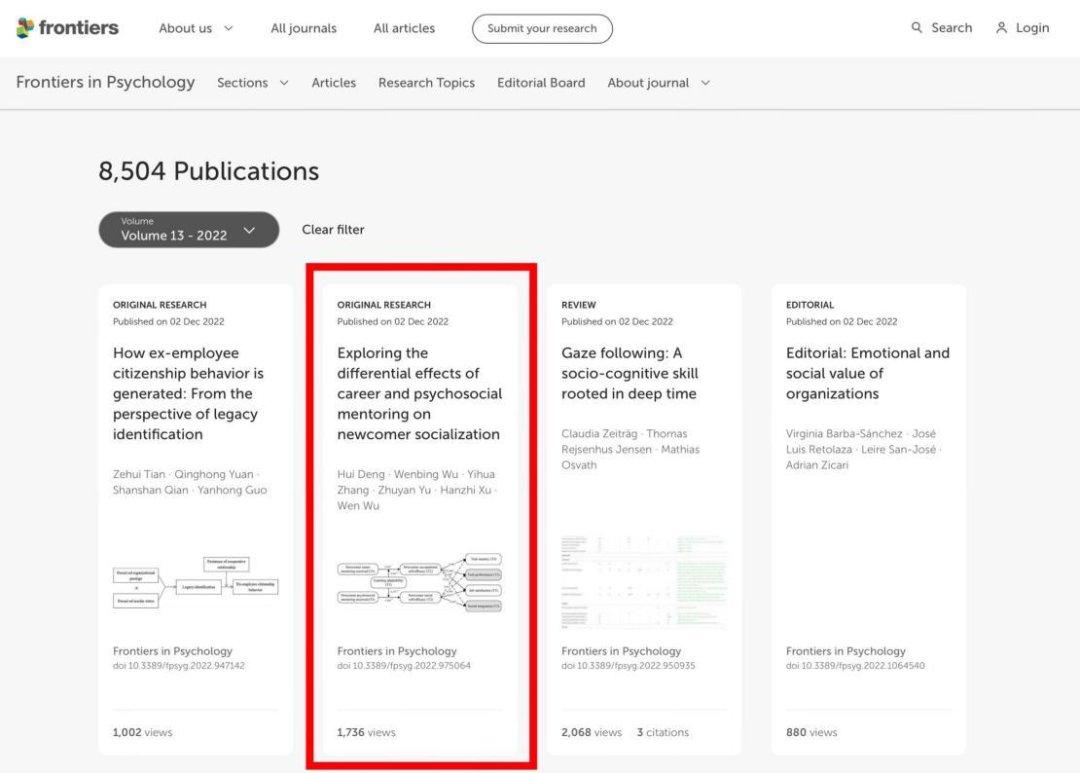Click the 880 views count
The width and height of the screenshot is (1080, 773).
click(x=811, y=732)
